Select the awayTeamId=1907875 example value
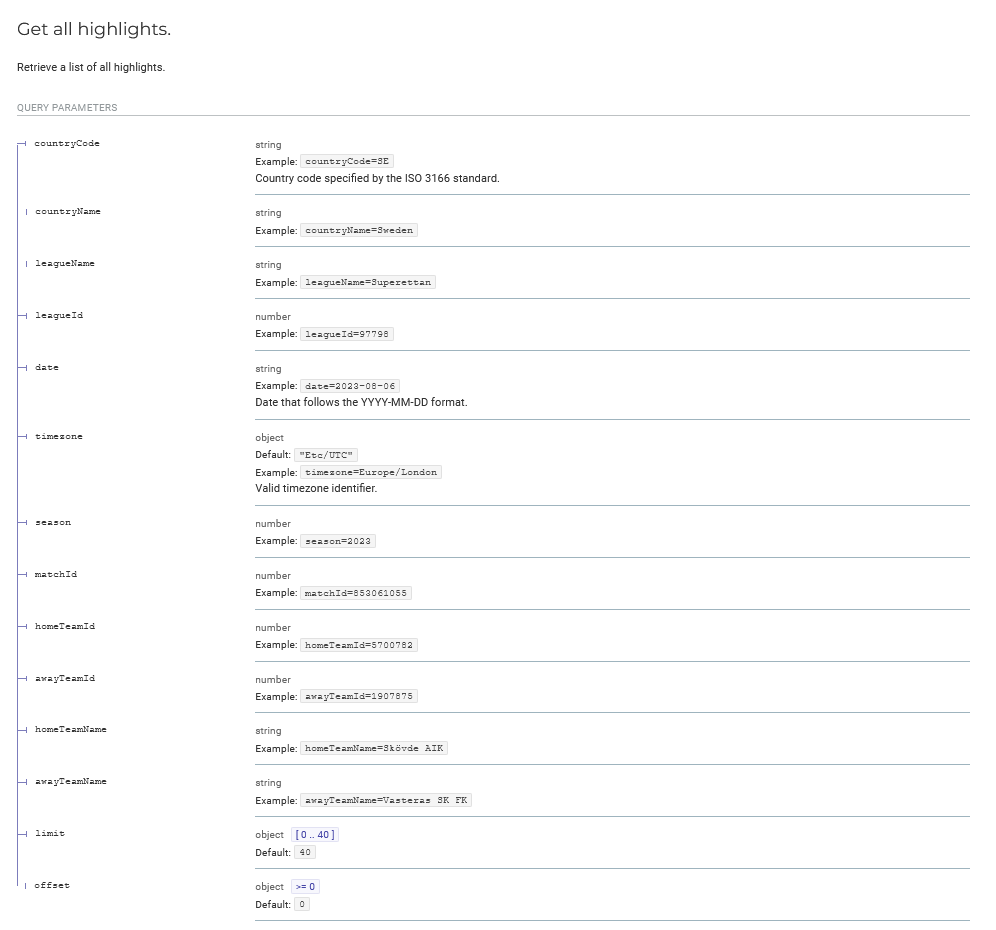 [x=359, y=697]
